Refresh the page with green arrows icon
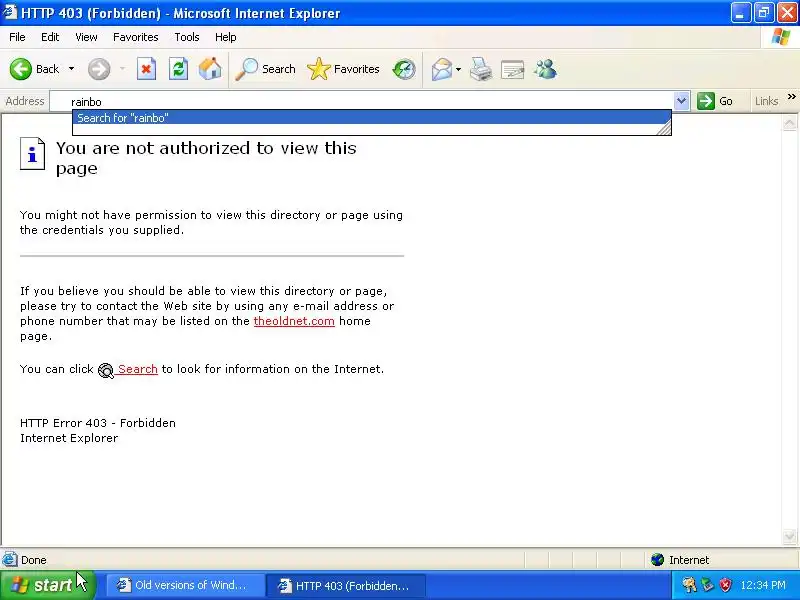Viewport: 800px width, 600px height. click(x=178, y=69)
